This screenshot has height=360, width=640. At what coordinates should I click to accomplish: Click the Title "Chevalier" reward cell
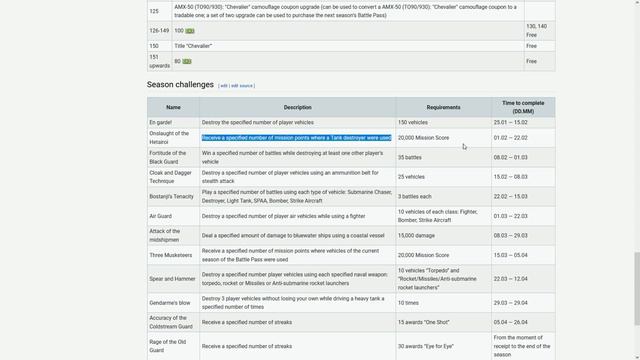pos(348,46)
